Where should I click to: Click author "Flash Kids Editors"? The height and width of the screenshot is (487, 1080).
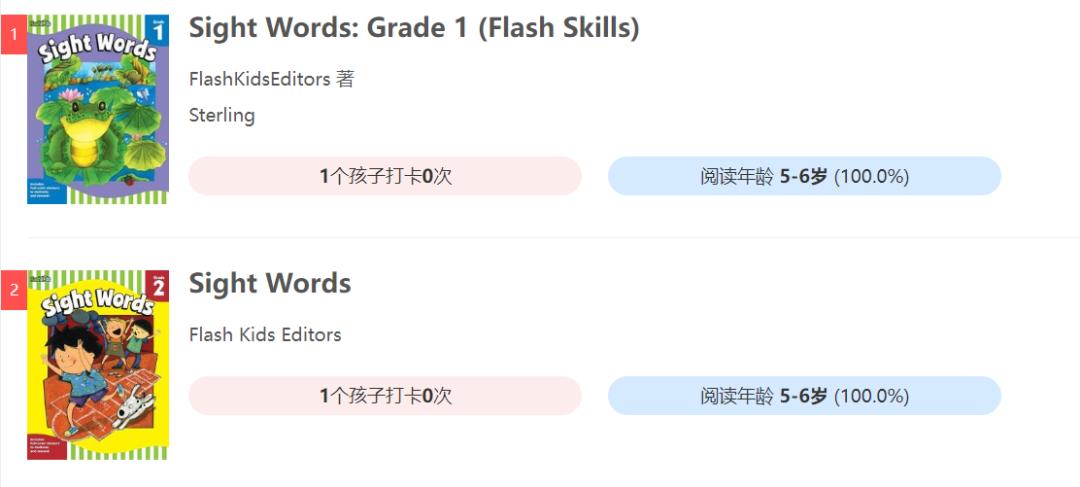point(265,335)
